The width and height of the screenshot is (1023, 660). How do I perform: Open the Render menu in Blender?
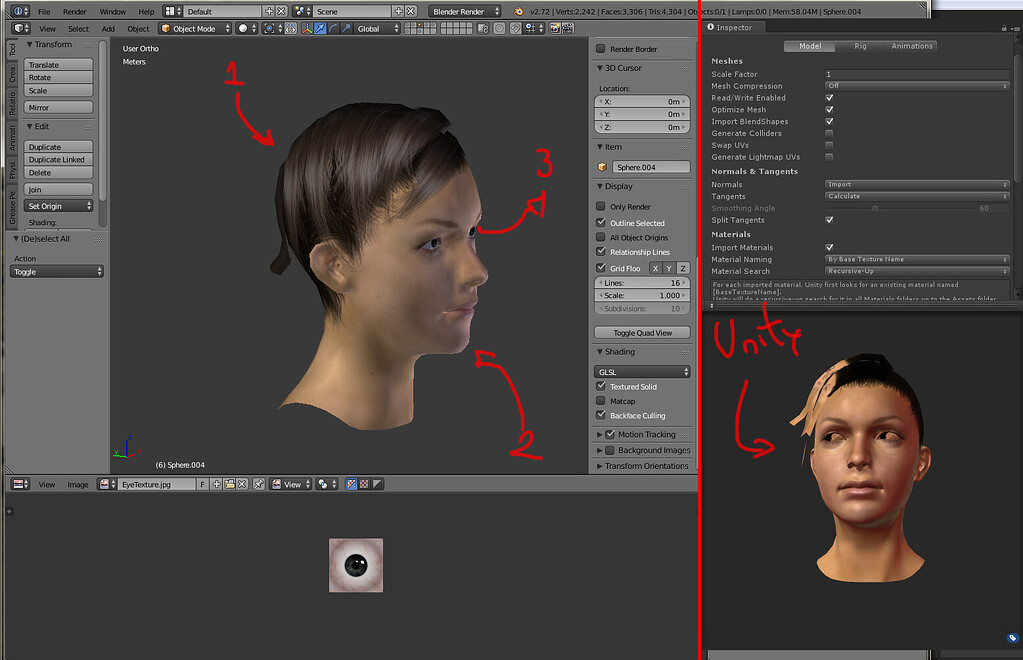(x=73, y=11)
